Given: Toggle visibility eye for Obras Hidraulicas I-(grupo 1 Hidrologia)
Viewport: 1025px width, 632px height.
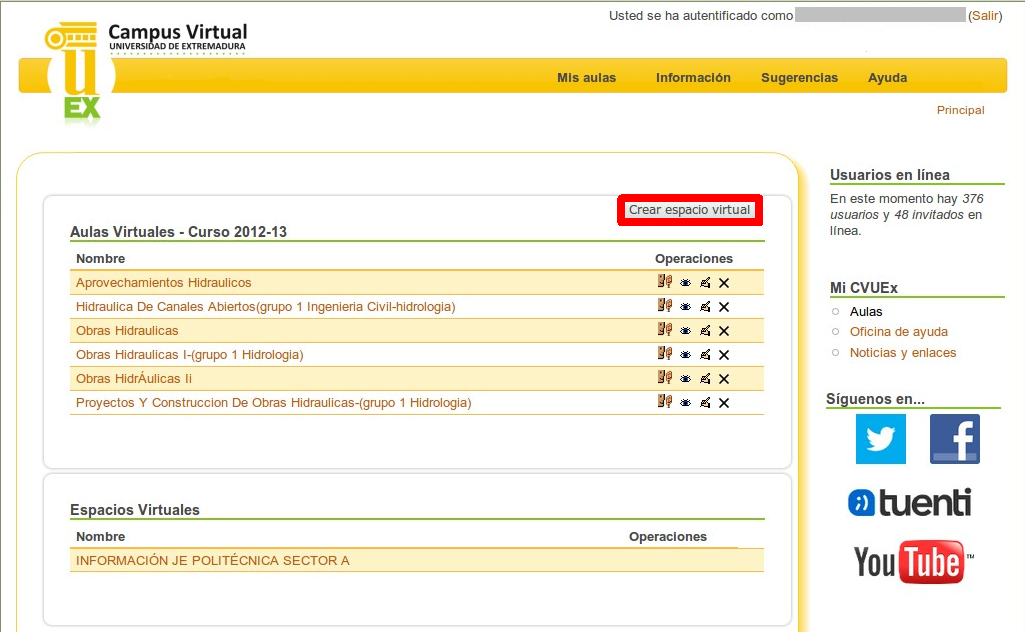Looking at the screenshot, I should tap(685, 355).
